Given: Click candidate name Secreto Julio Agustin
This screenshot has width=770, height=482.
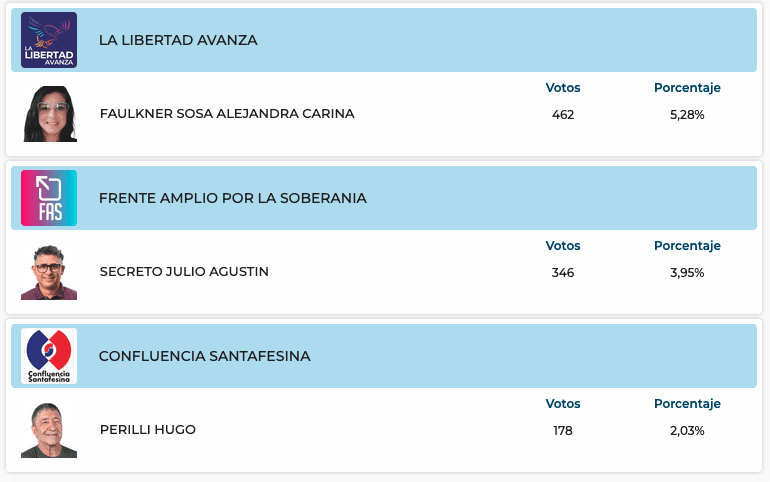Looking at the screenshot, I should pyautogui.click(x=184, y=272).
